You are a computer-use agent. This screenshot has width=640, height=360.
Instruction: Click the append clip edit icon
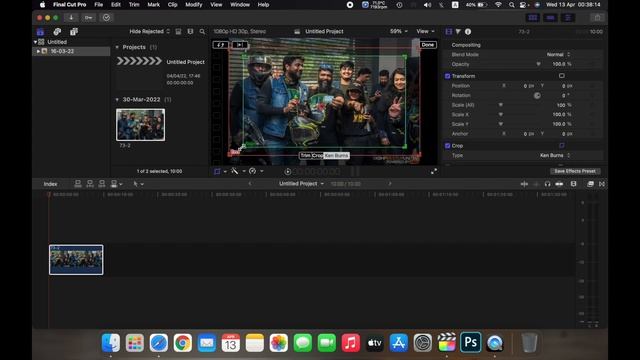pos(102,184)
